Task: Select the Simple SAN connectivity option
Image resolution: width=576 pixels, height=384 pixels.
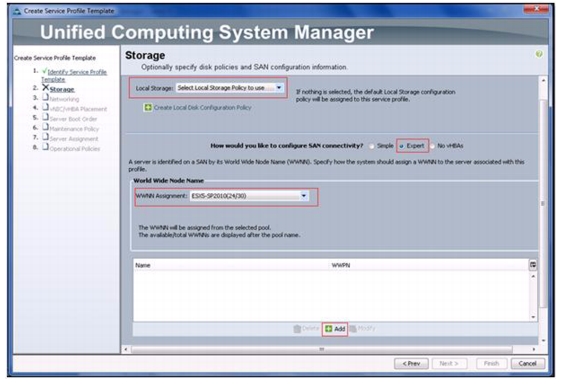Action: (372, 146)
